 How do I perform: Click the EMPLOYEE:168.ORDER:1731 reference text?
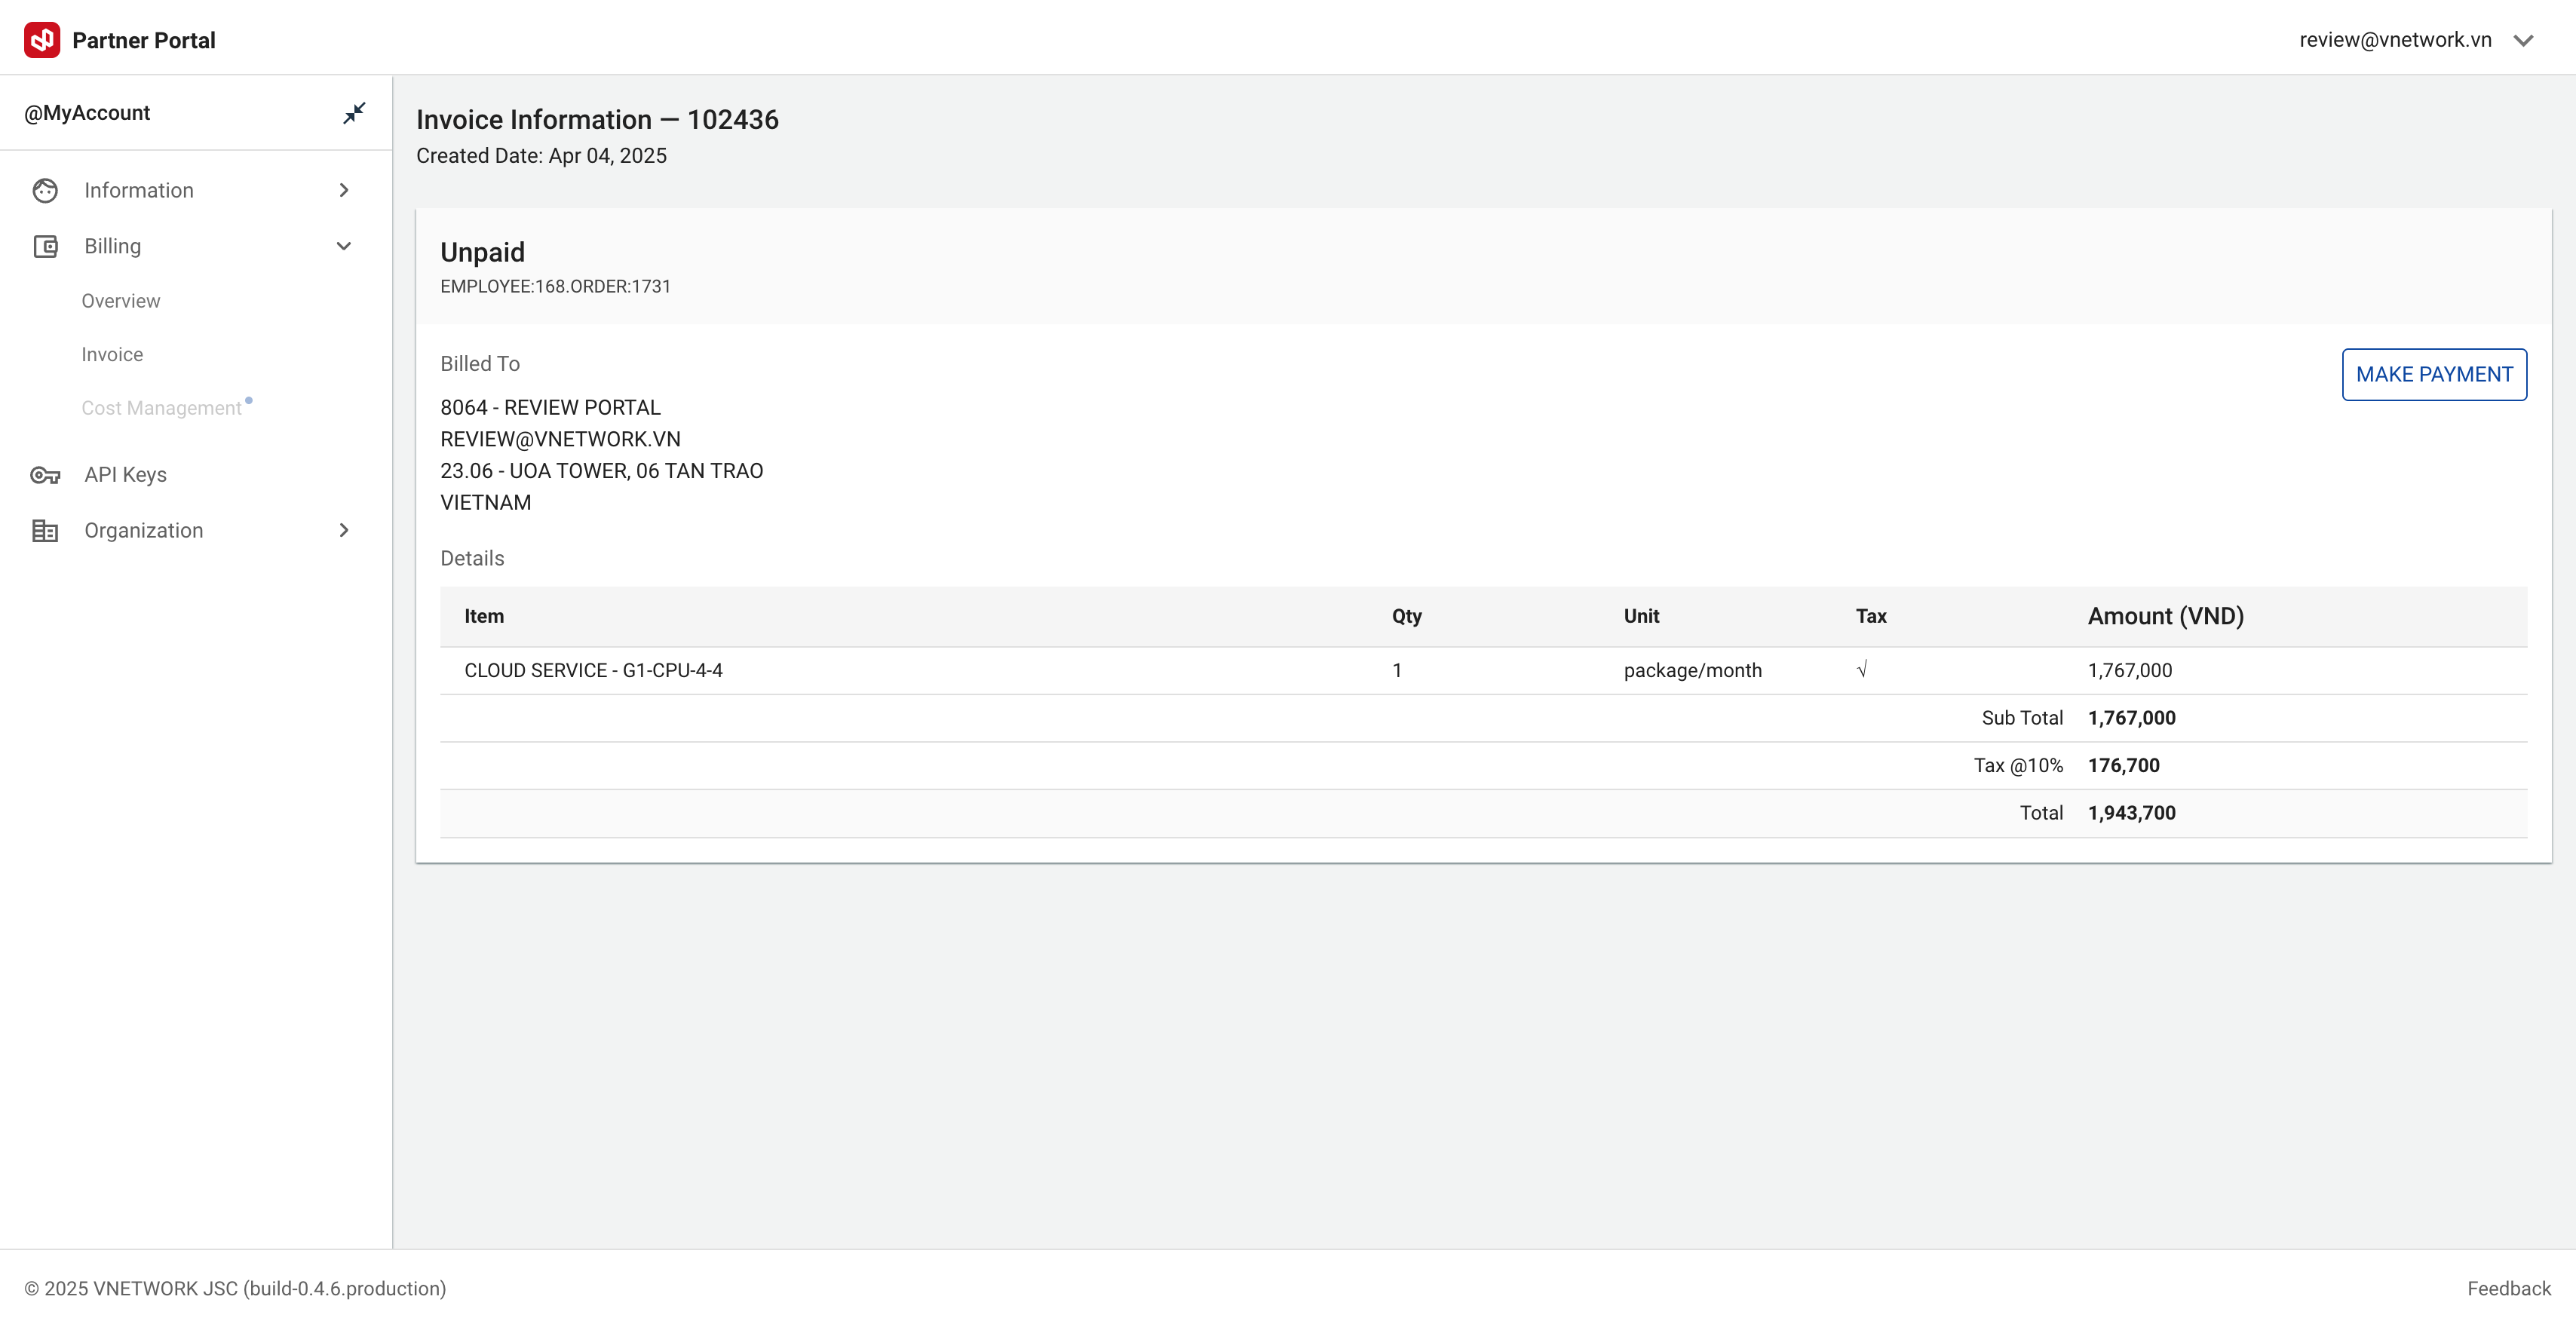pos(555,286)
